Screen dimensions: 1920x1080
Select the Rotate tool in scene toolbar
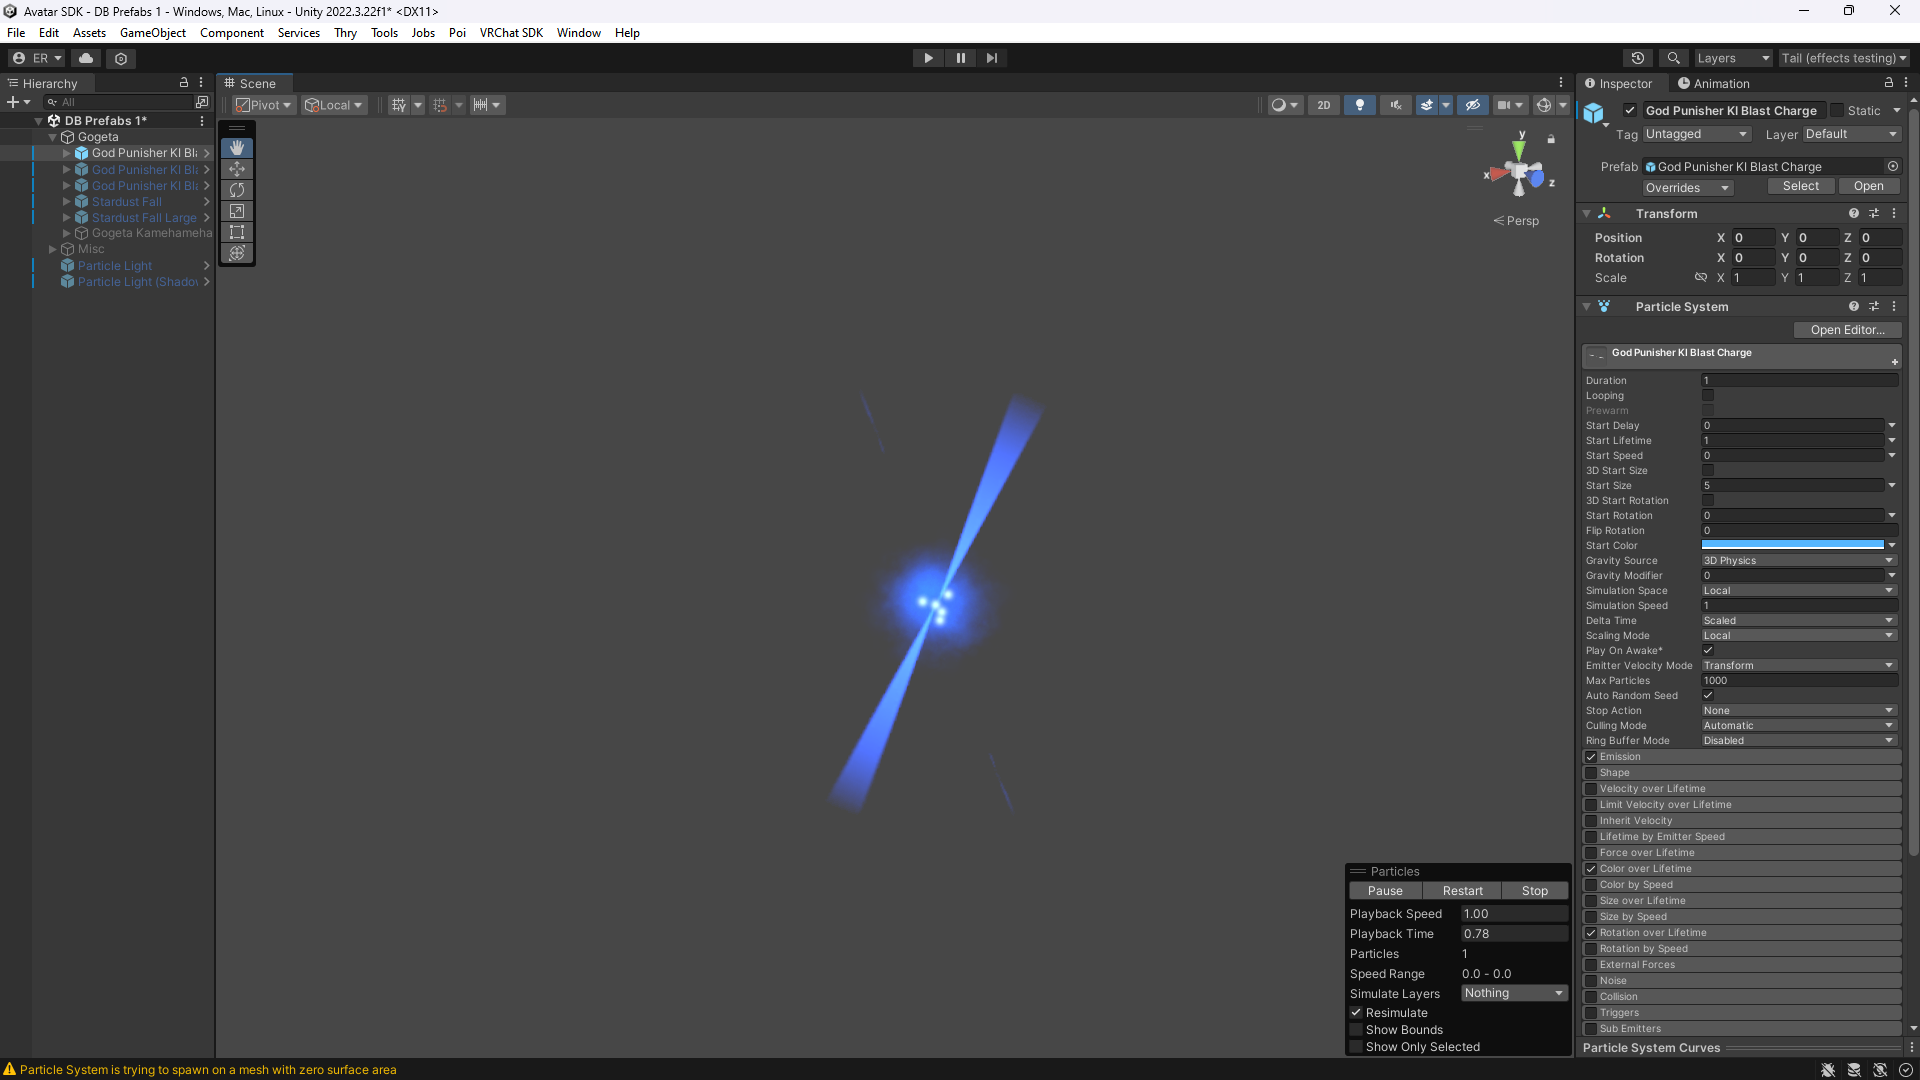pyautogui.click(x=237, y=190)
